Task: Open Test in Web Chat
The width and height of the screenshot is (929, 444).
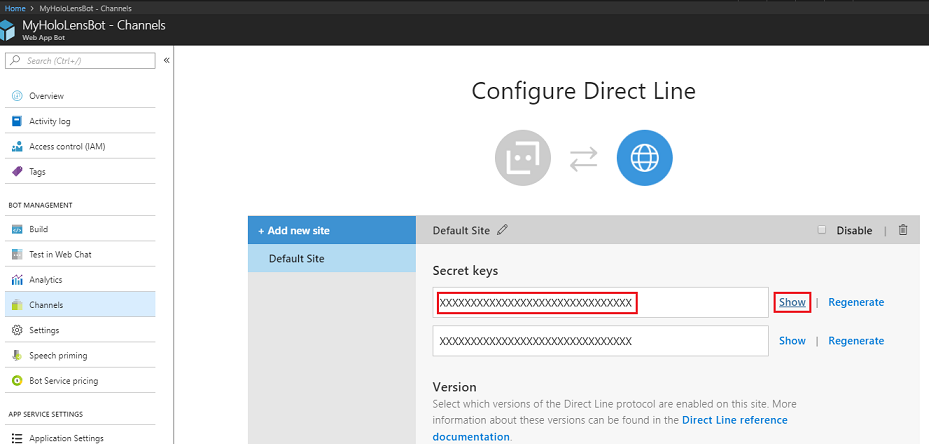Action: 59,254
